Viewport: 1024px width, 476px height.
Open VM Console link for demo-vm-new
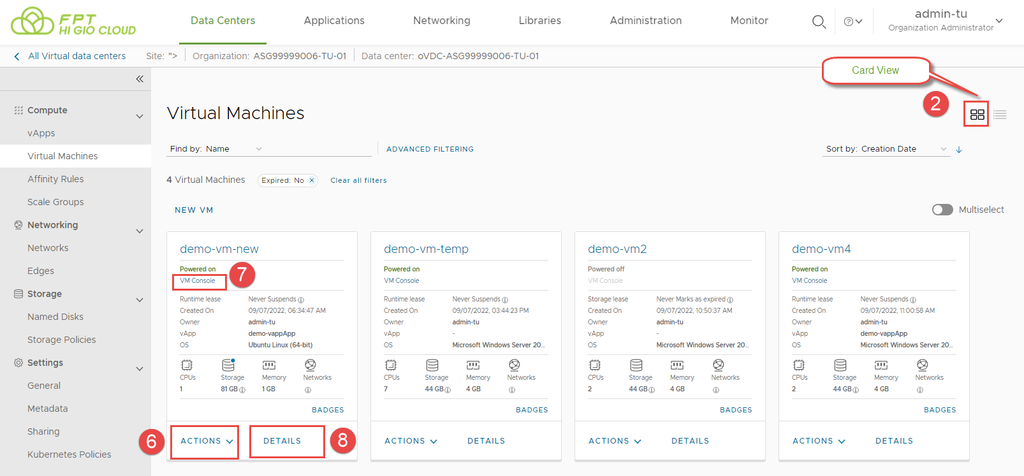coord(197,281)
